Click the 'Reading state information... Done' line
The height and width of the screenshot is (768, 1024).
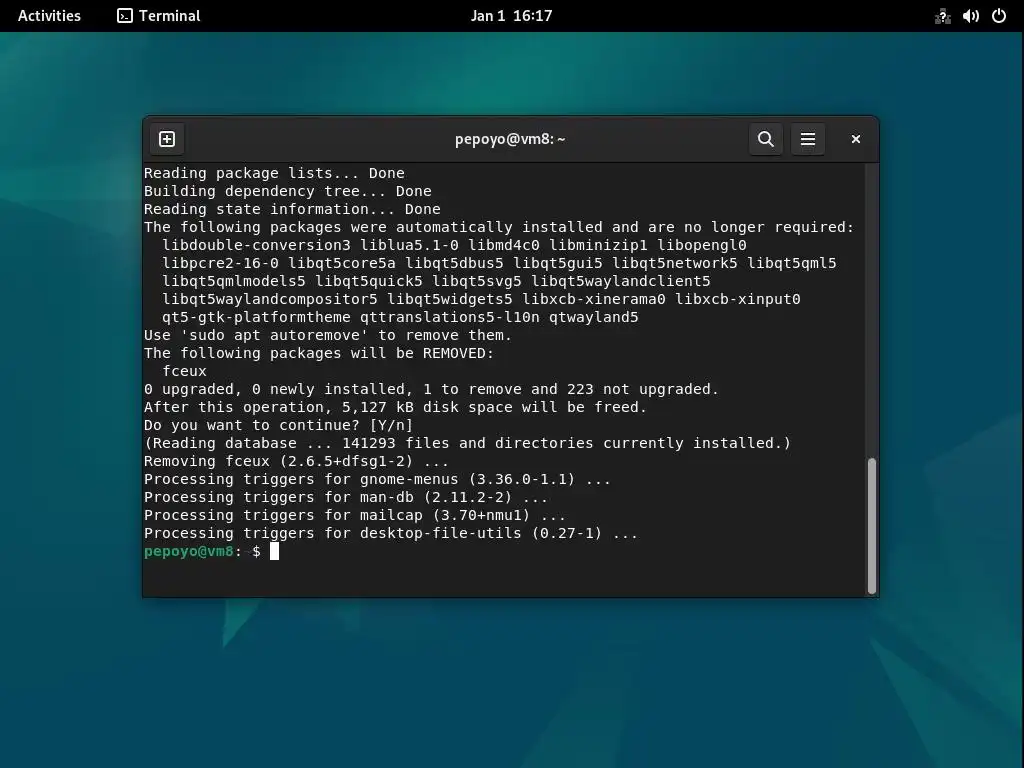(x=293, y=209)
